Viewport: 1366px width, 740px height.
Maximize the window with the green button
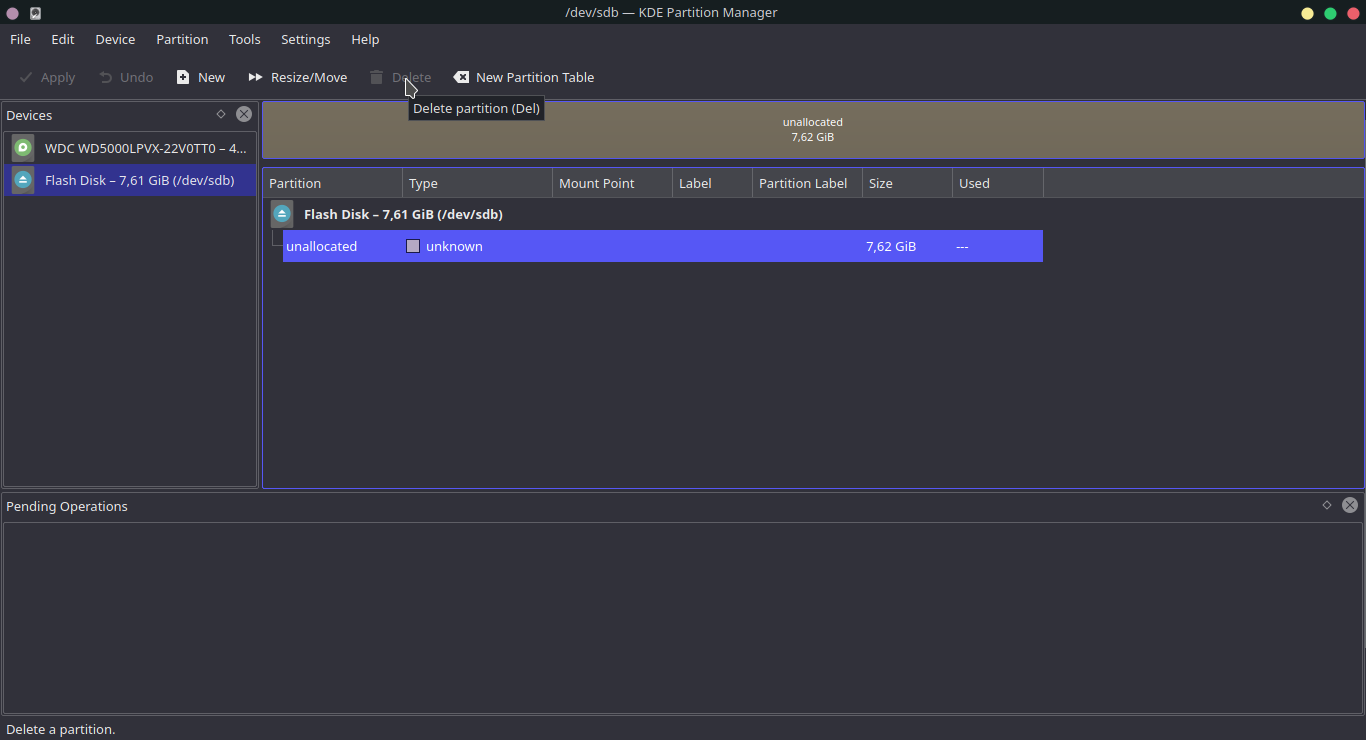(1330, 13)
